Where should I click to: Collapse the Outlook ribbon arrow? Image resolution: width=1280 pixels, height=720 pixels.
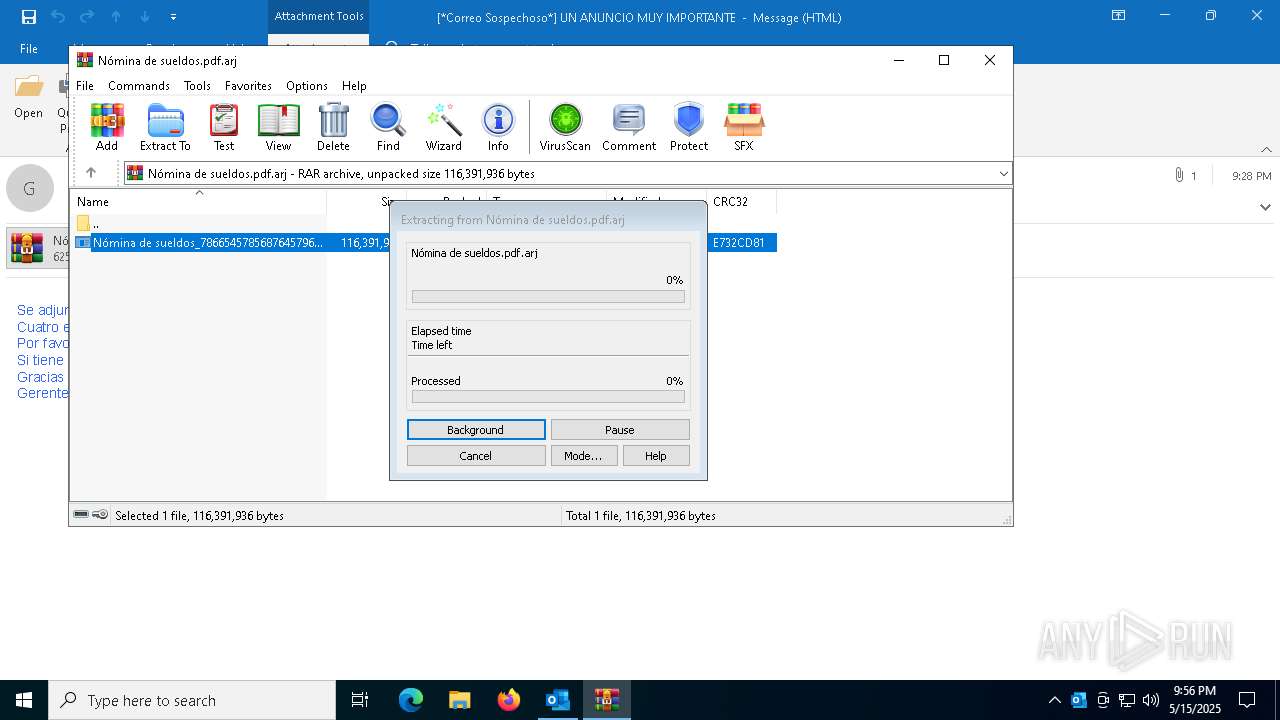click(1267, 150)
